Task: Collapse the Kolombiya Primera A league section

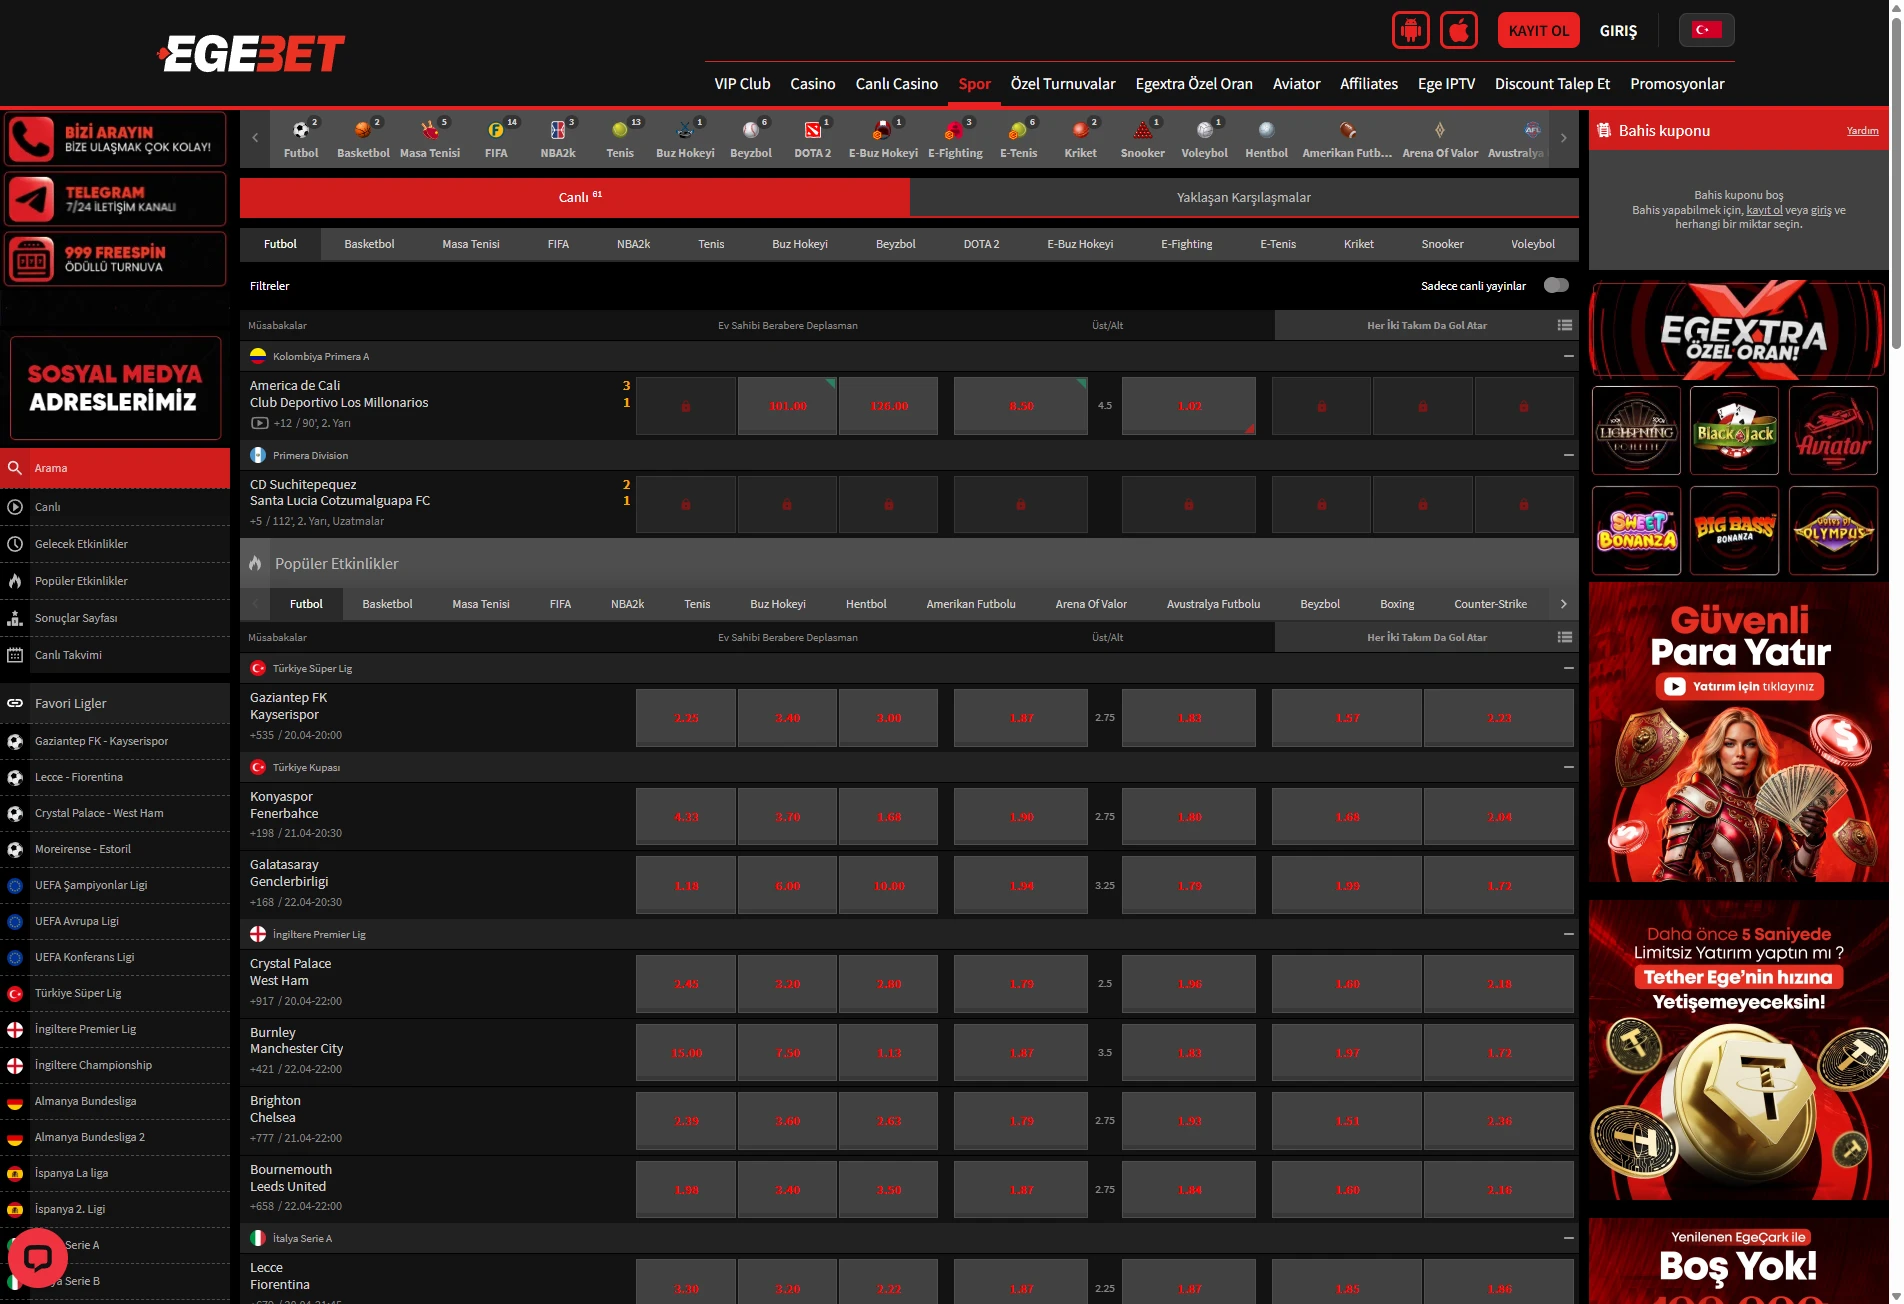Action: pyautogui.click(x=1568, y=356)
